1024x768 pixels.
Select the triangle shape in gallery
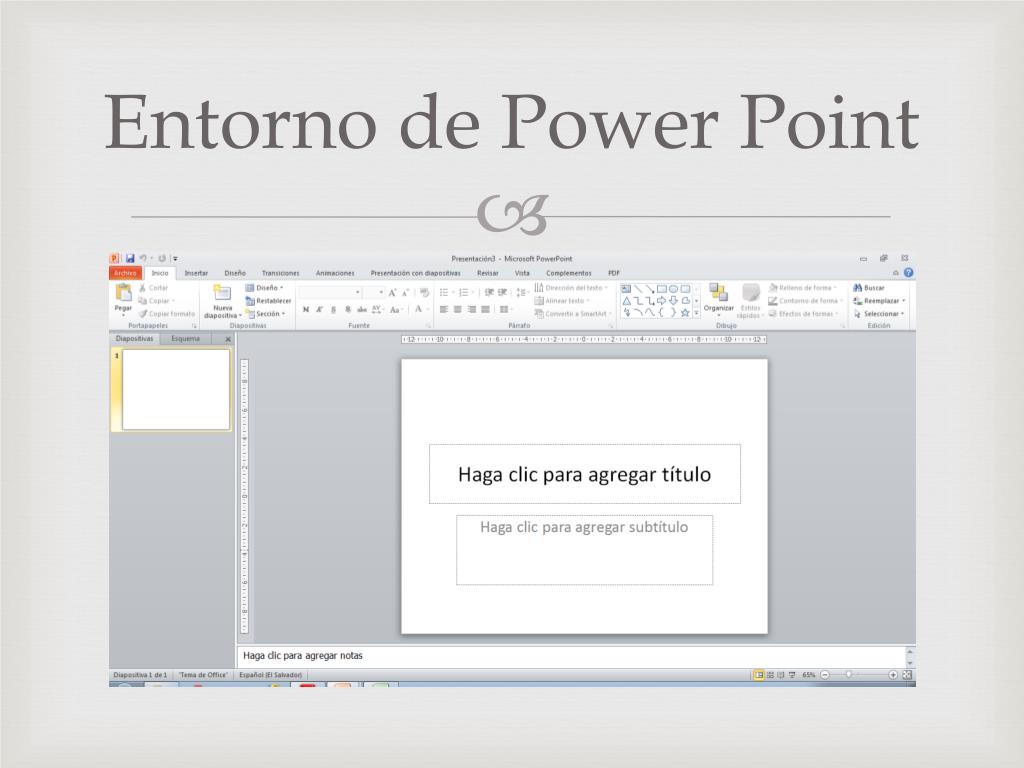626,301
